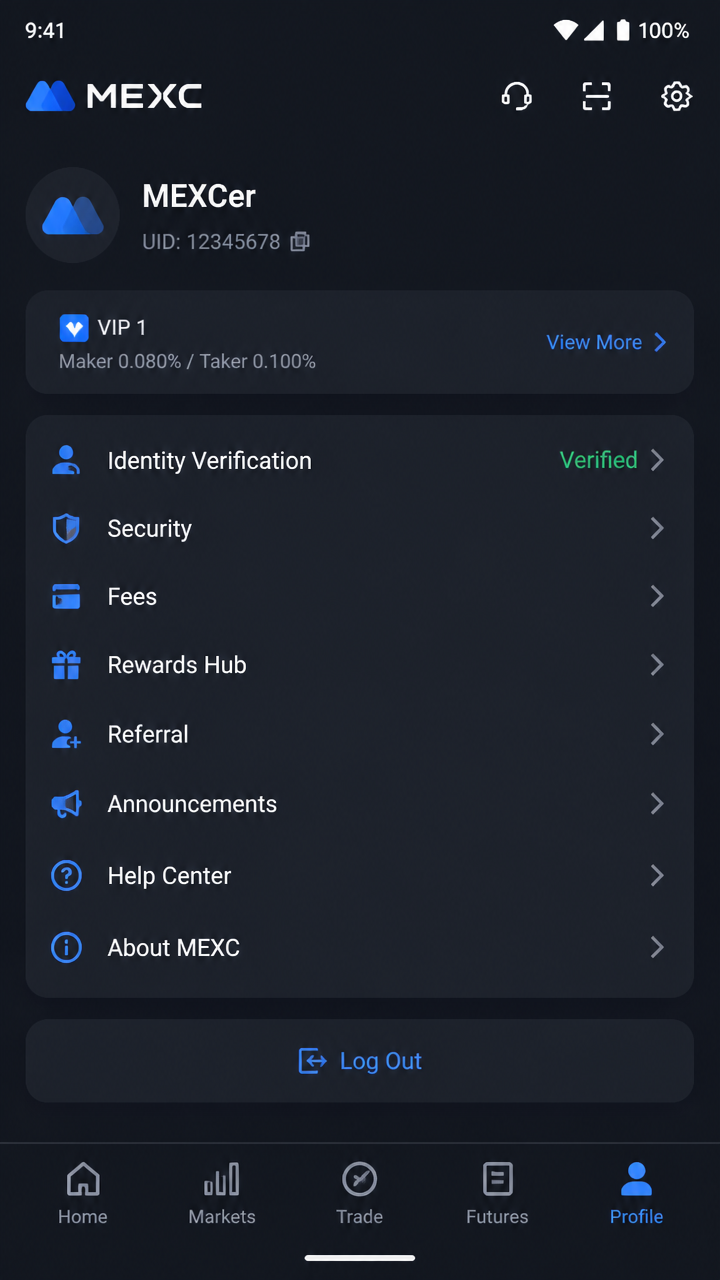Click View More link for VIP
This screenshot has height=1280, width=720.
pos(594,342)
